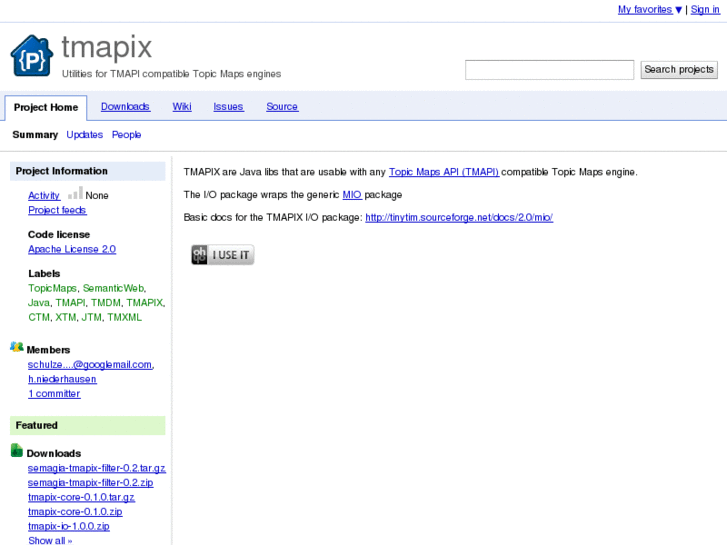The width and height of the screenshot is (727, 545).
Task: Click the XTM label
Action: pyautogui.click(x=66, y=317)
